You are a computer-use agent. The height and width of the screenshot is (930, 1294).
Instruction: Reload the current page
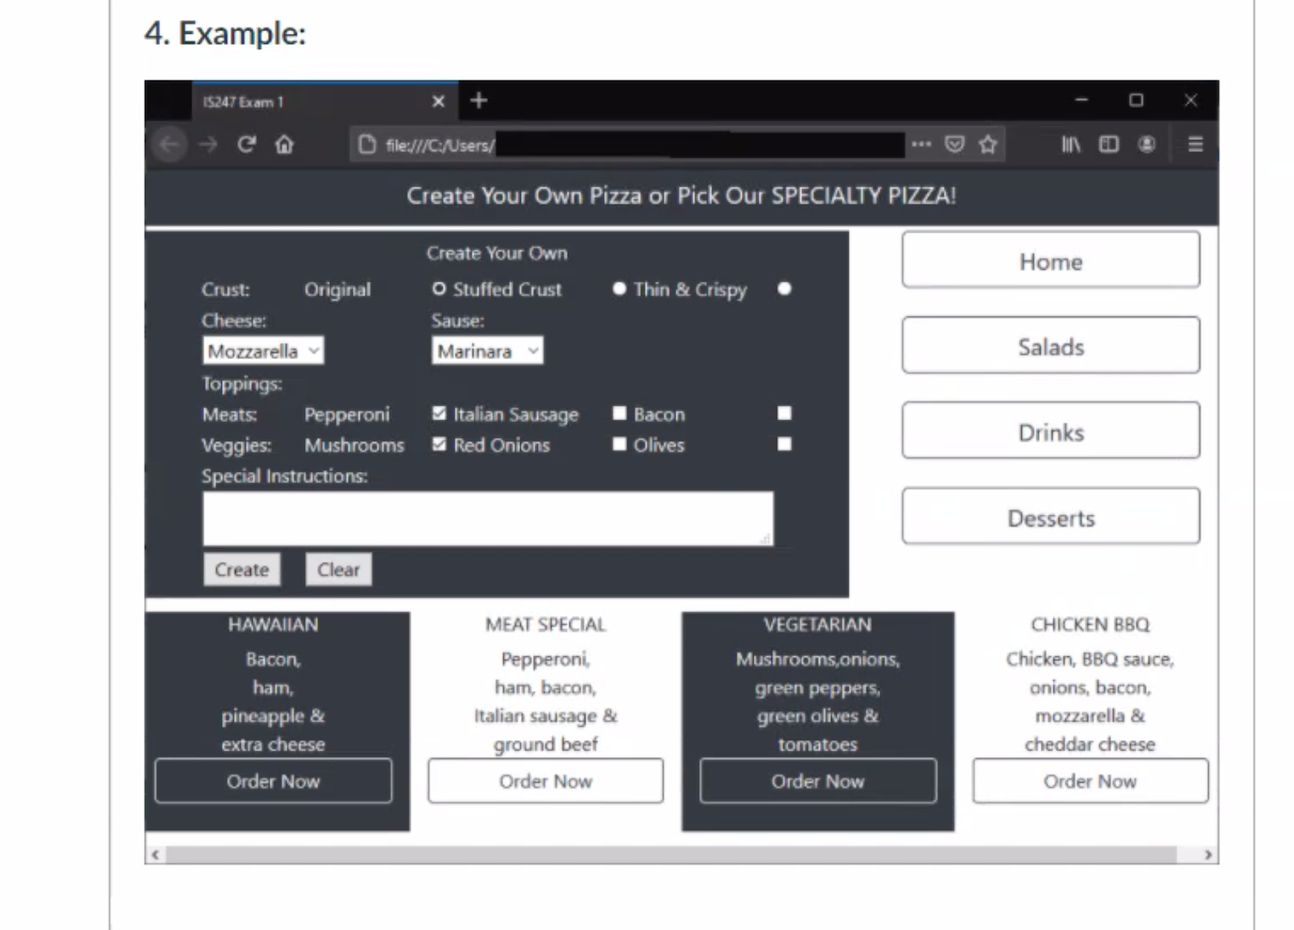point(246,144)
